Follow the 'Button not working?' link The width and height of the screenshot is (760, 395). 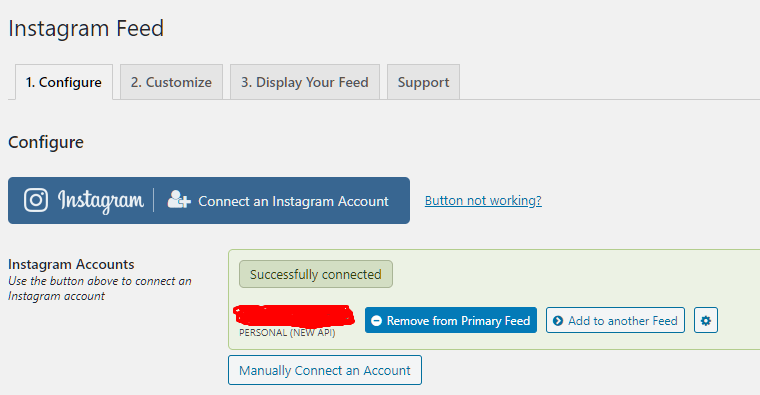tap(483, 201)
